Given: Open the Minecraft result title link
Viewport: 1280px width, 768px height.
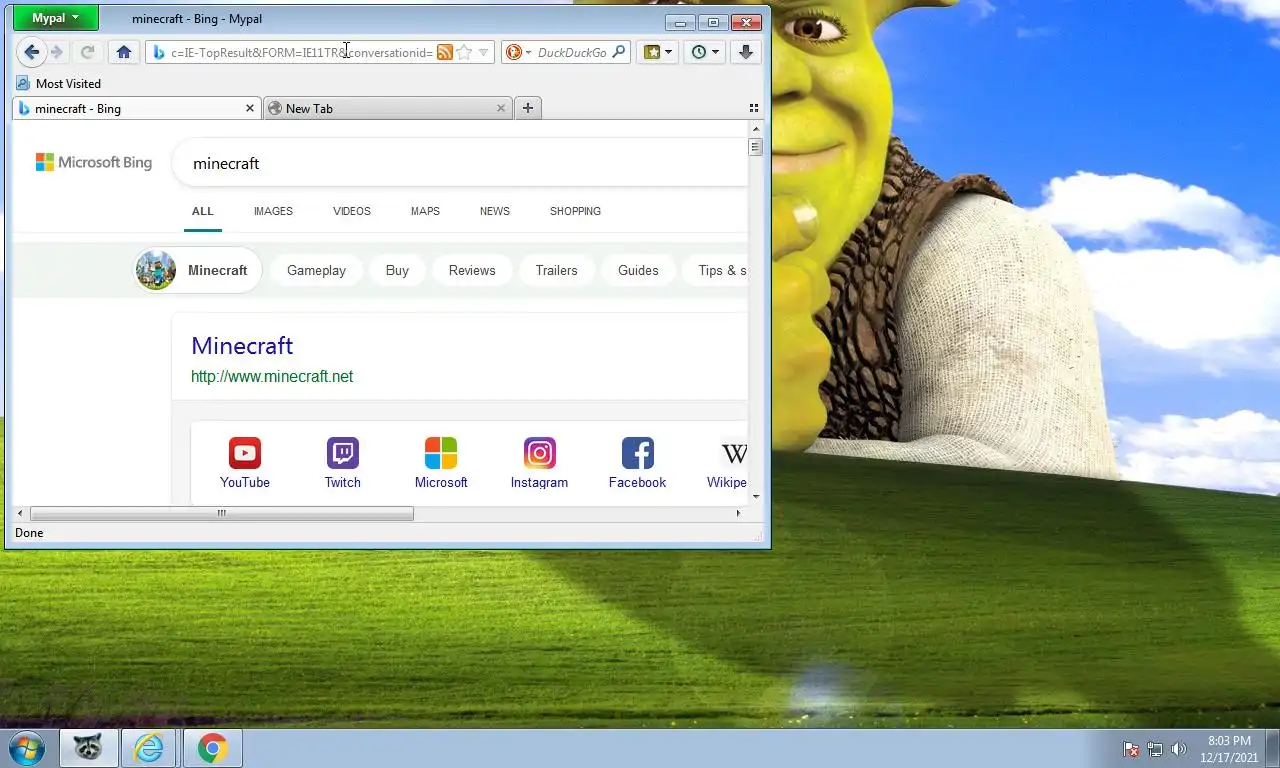Looking at the screenshot, I should (242, 346).
